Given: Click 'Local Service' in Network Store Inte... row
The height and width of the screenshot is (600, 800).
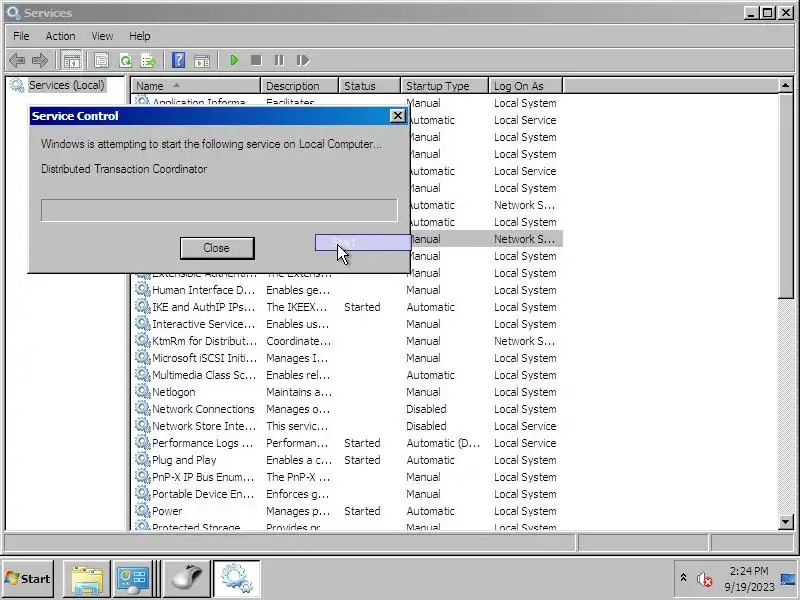Looking at the screenshot, I should 525,426.
